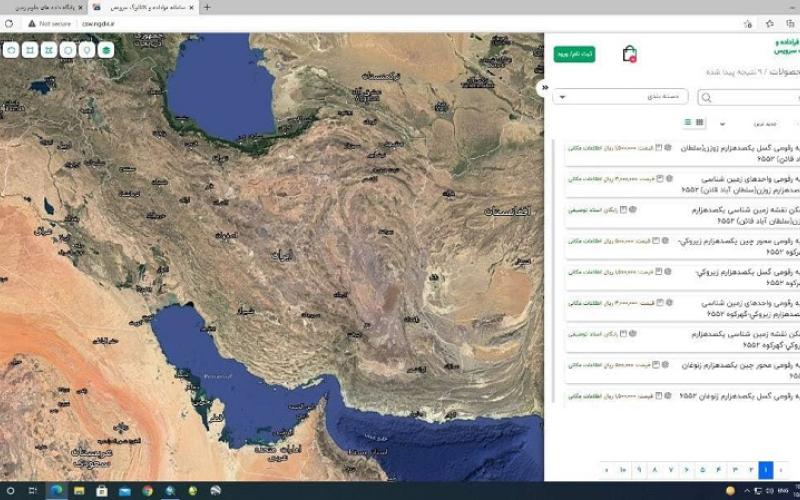This screenshot has width=800, height=500.
Task: Close the active browser tab
Action: (191, 7)
